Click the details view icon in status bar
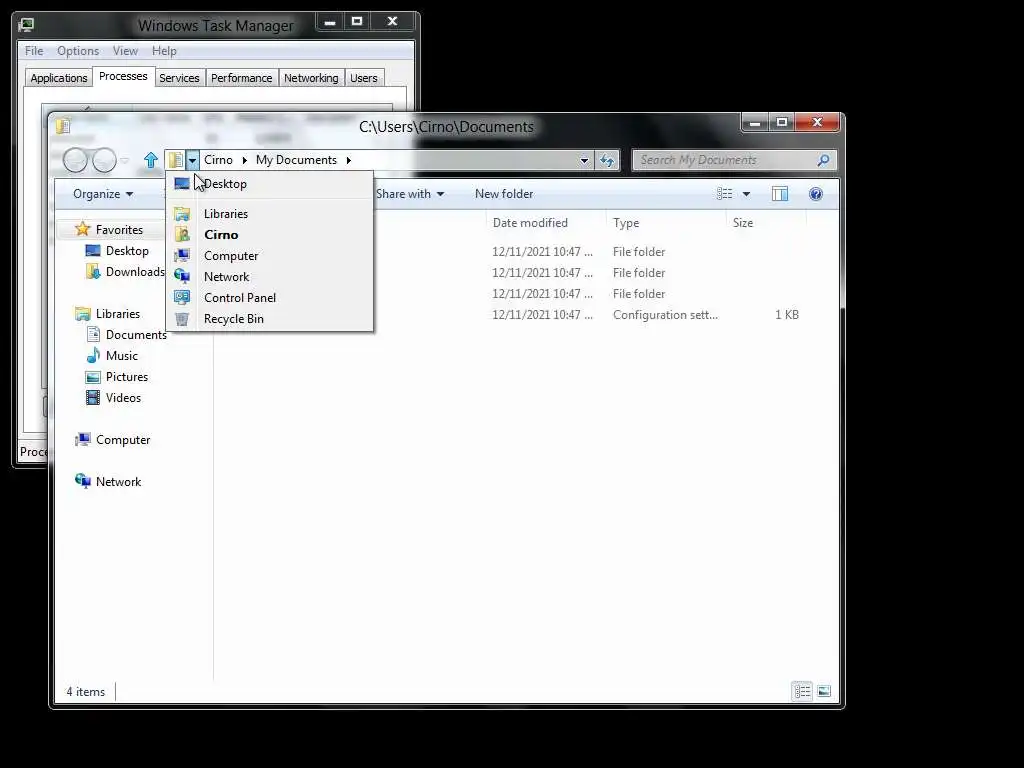This screenshot has width=1024, height=768. (x=803, y=691)
